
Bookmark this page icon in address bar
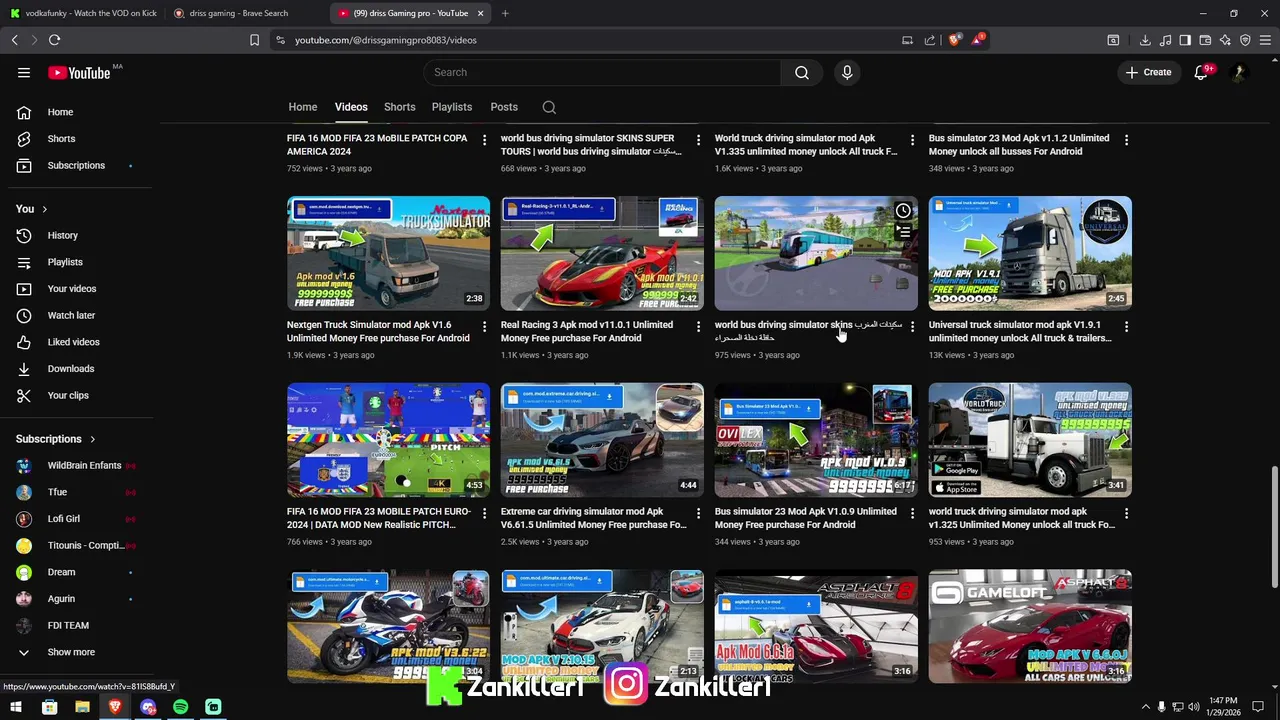(x=254, y=40)
